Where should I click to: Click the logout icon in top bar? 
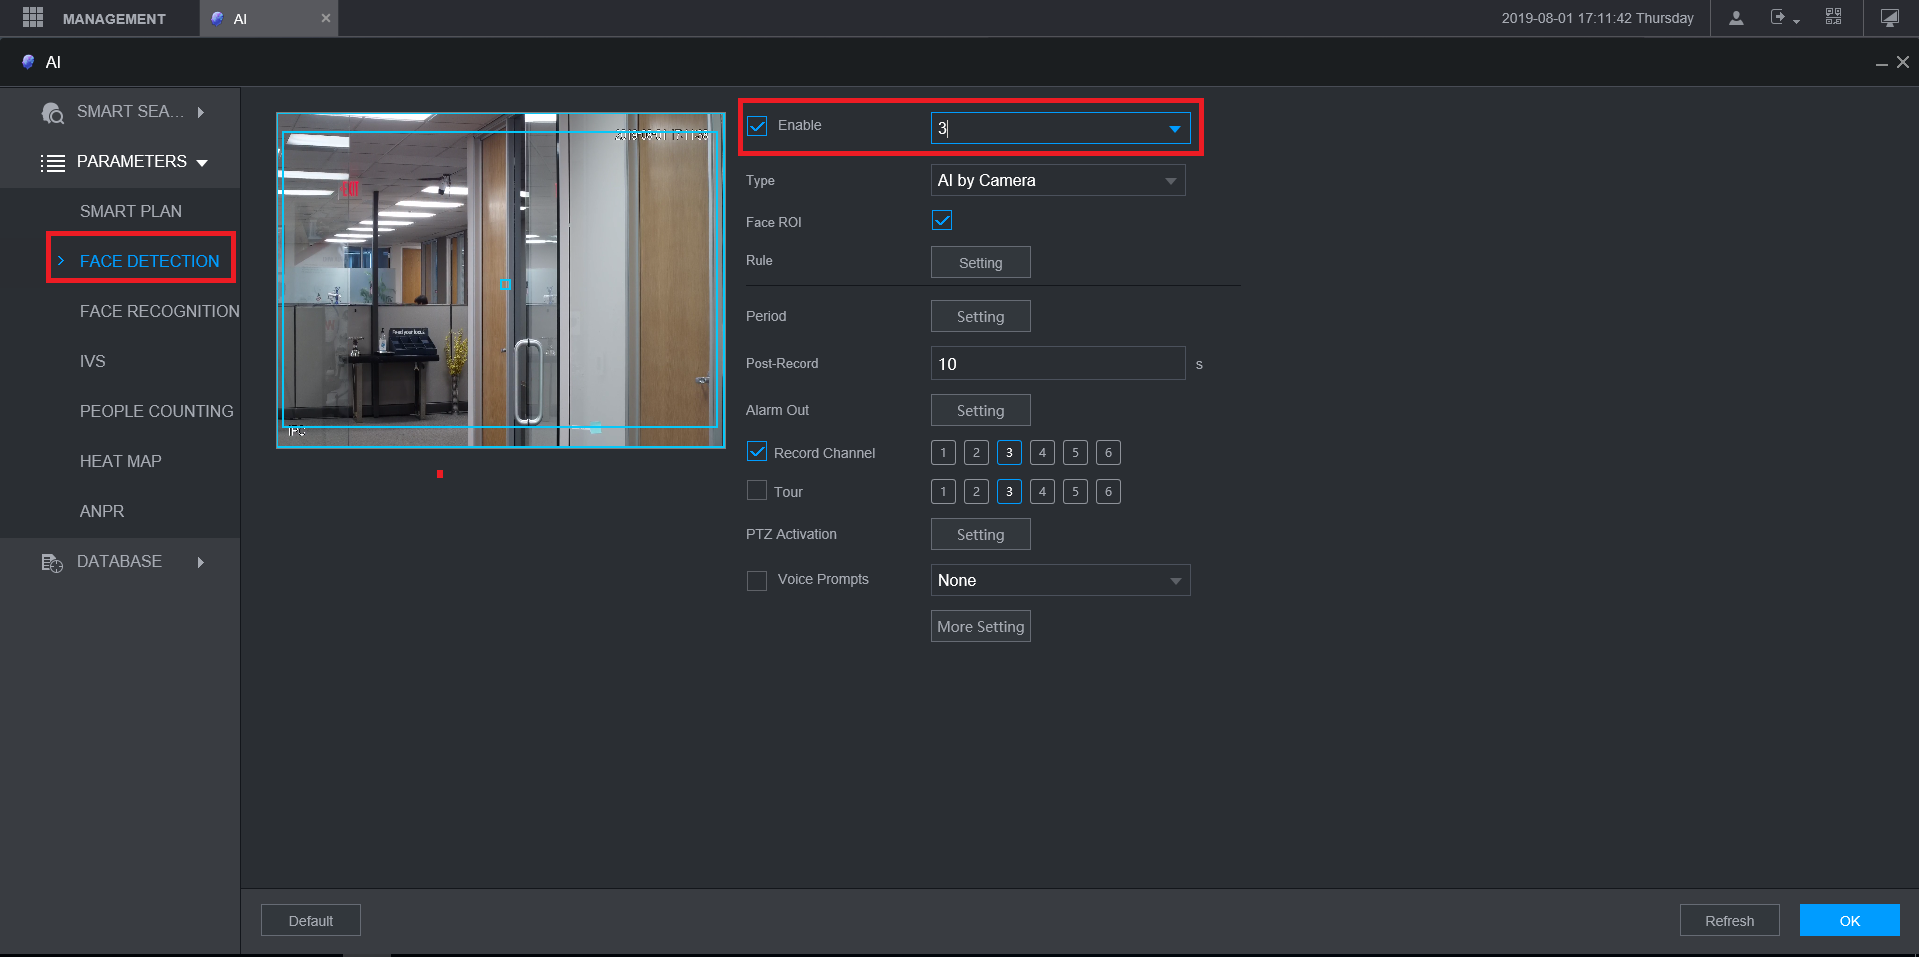point(1779,18)
